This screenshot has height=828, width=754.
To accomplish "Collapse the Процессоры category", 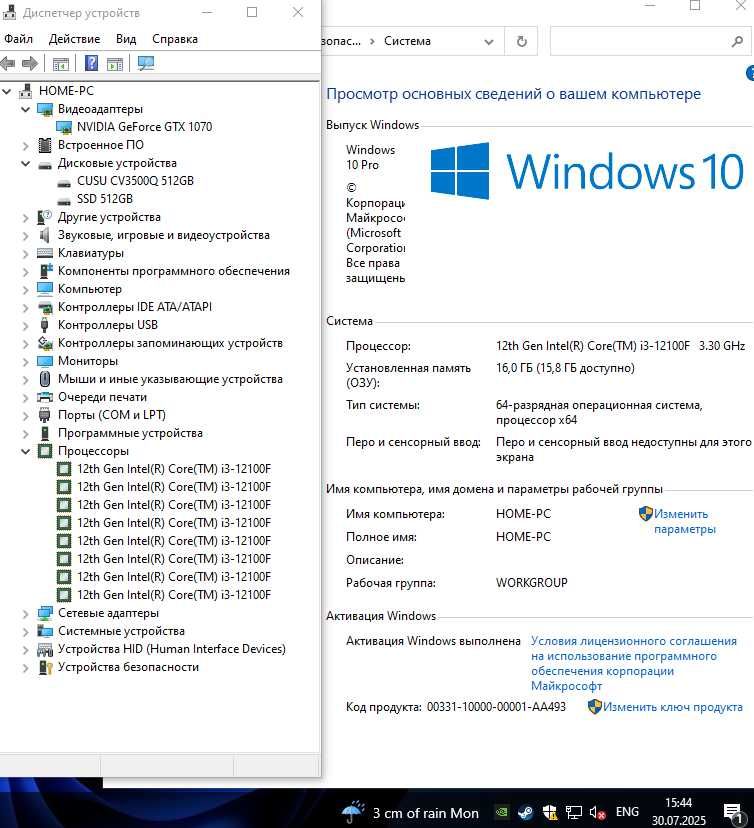I will pyautogui.click(x=25, y=451).
